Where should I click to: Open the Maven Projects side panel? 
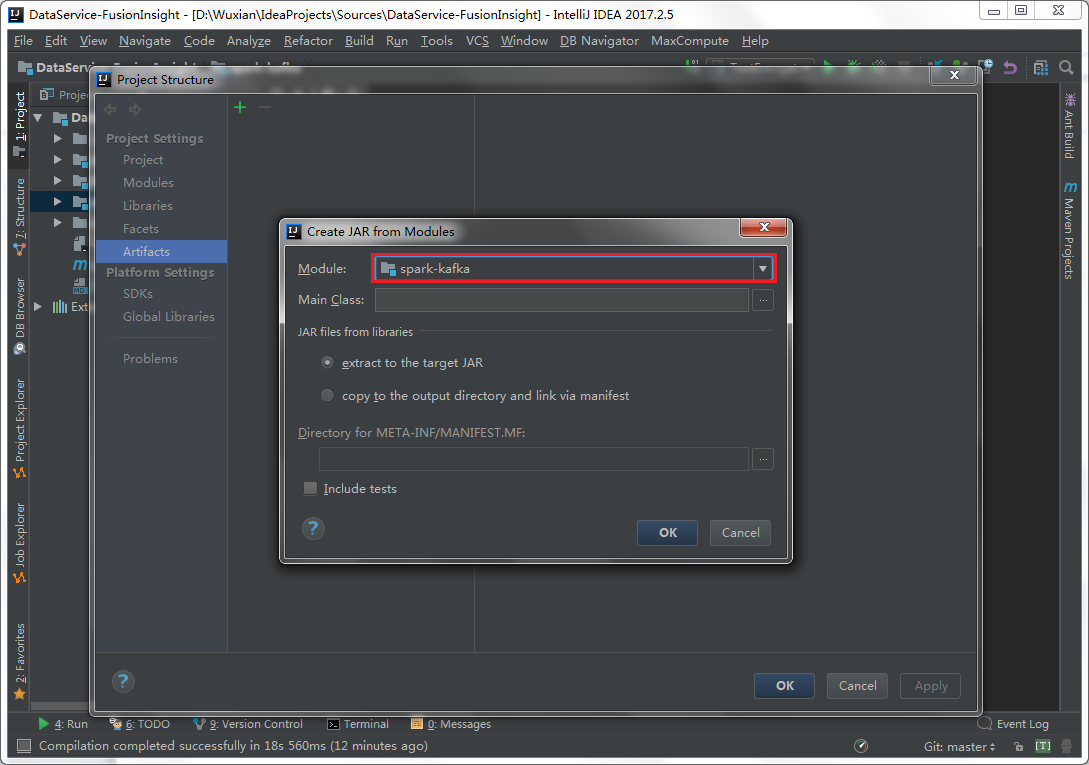coord(1070,231)
